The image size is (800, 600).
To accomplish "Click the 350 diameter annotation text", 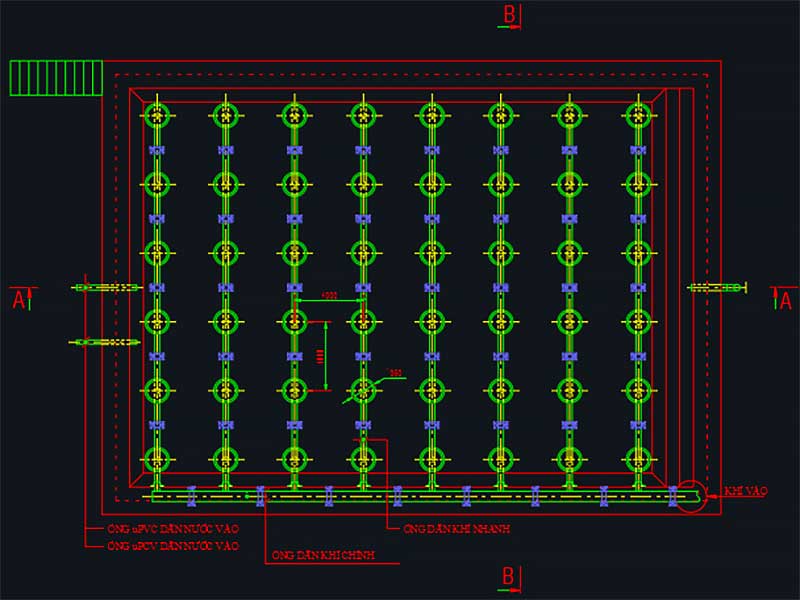I will coord(396,373).
